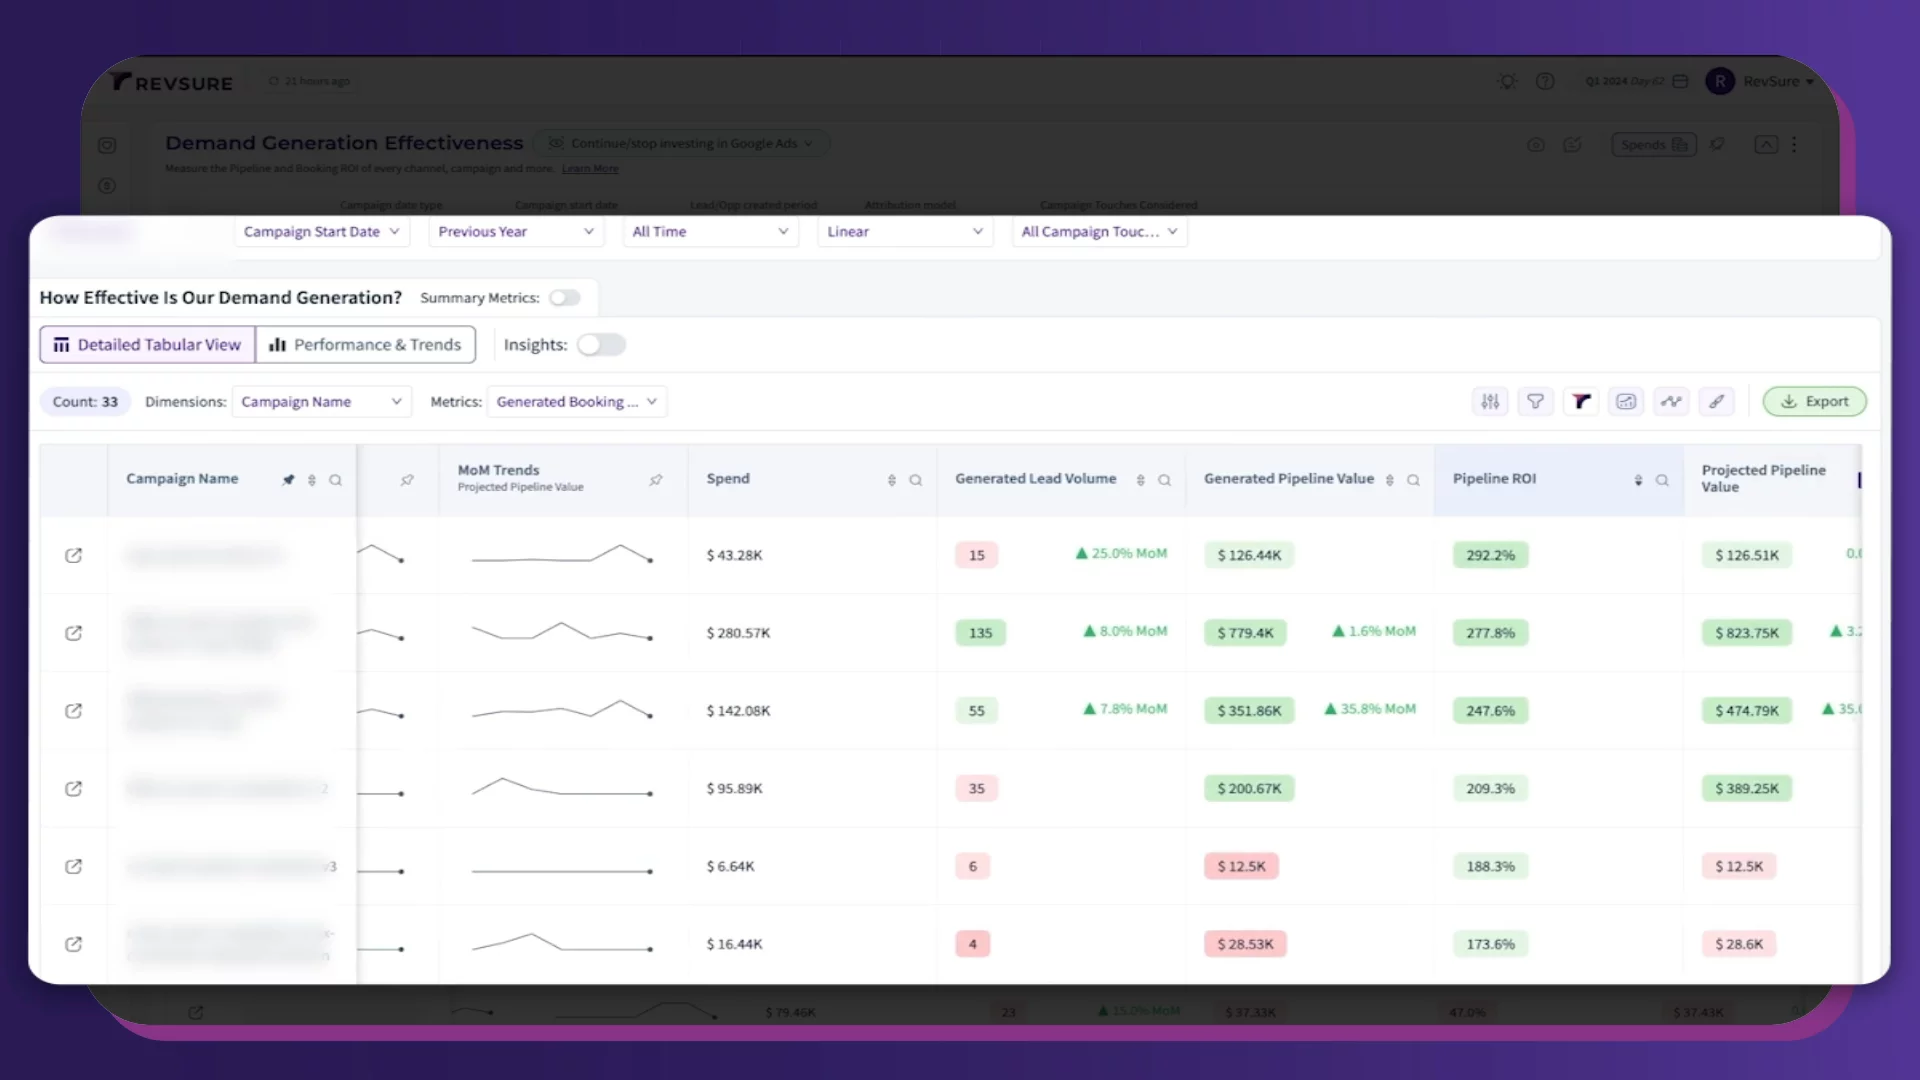Unpin the Campaign Name column
The width and height of the screenshot is (1920, 1080).
coord(288,480)
